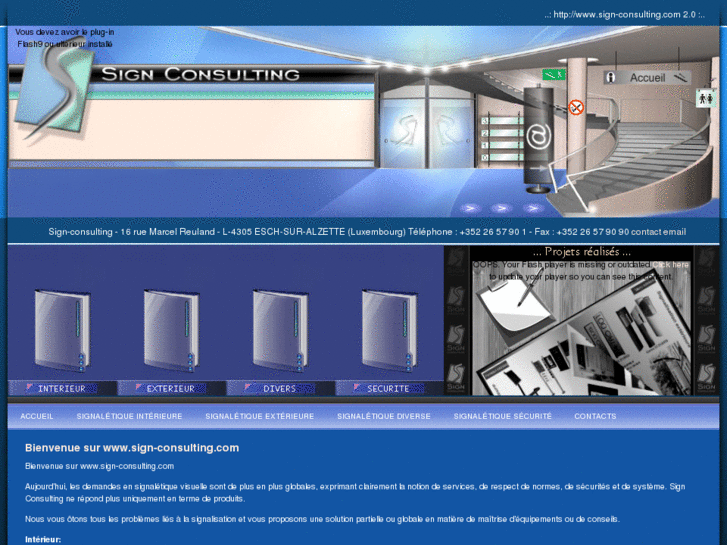Click the clipboard image in projects panel
This screenshot has height=545, width=727.
[514, 306]
